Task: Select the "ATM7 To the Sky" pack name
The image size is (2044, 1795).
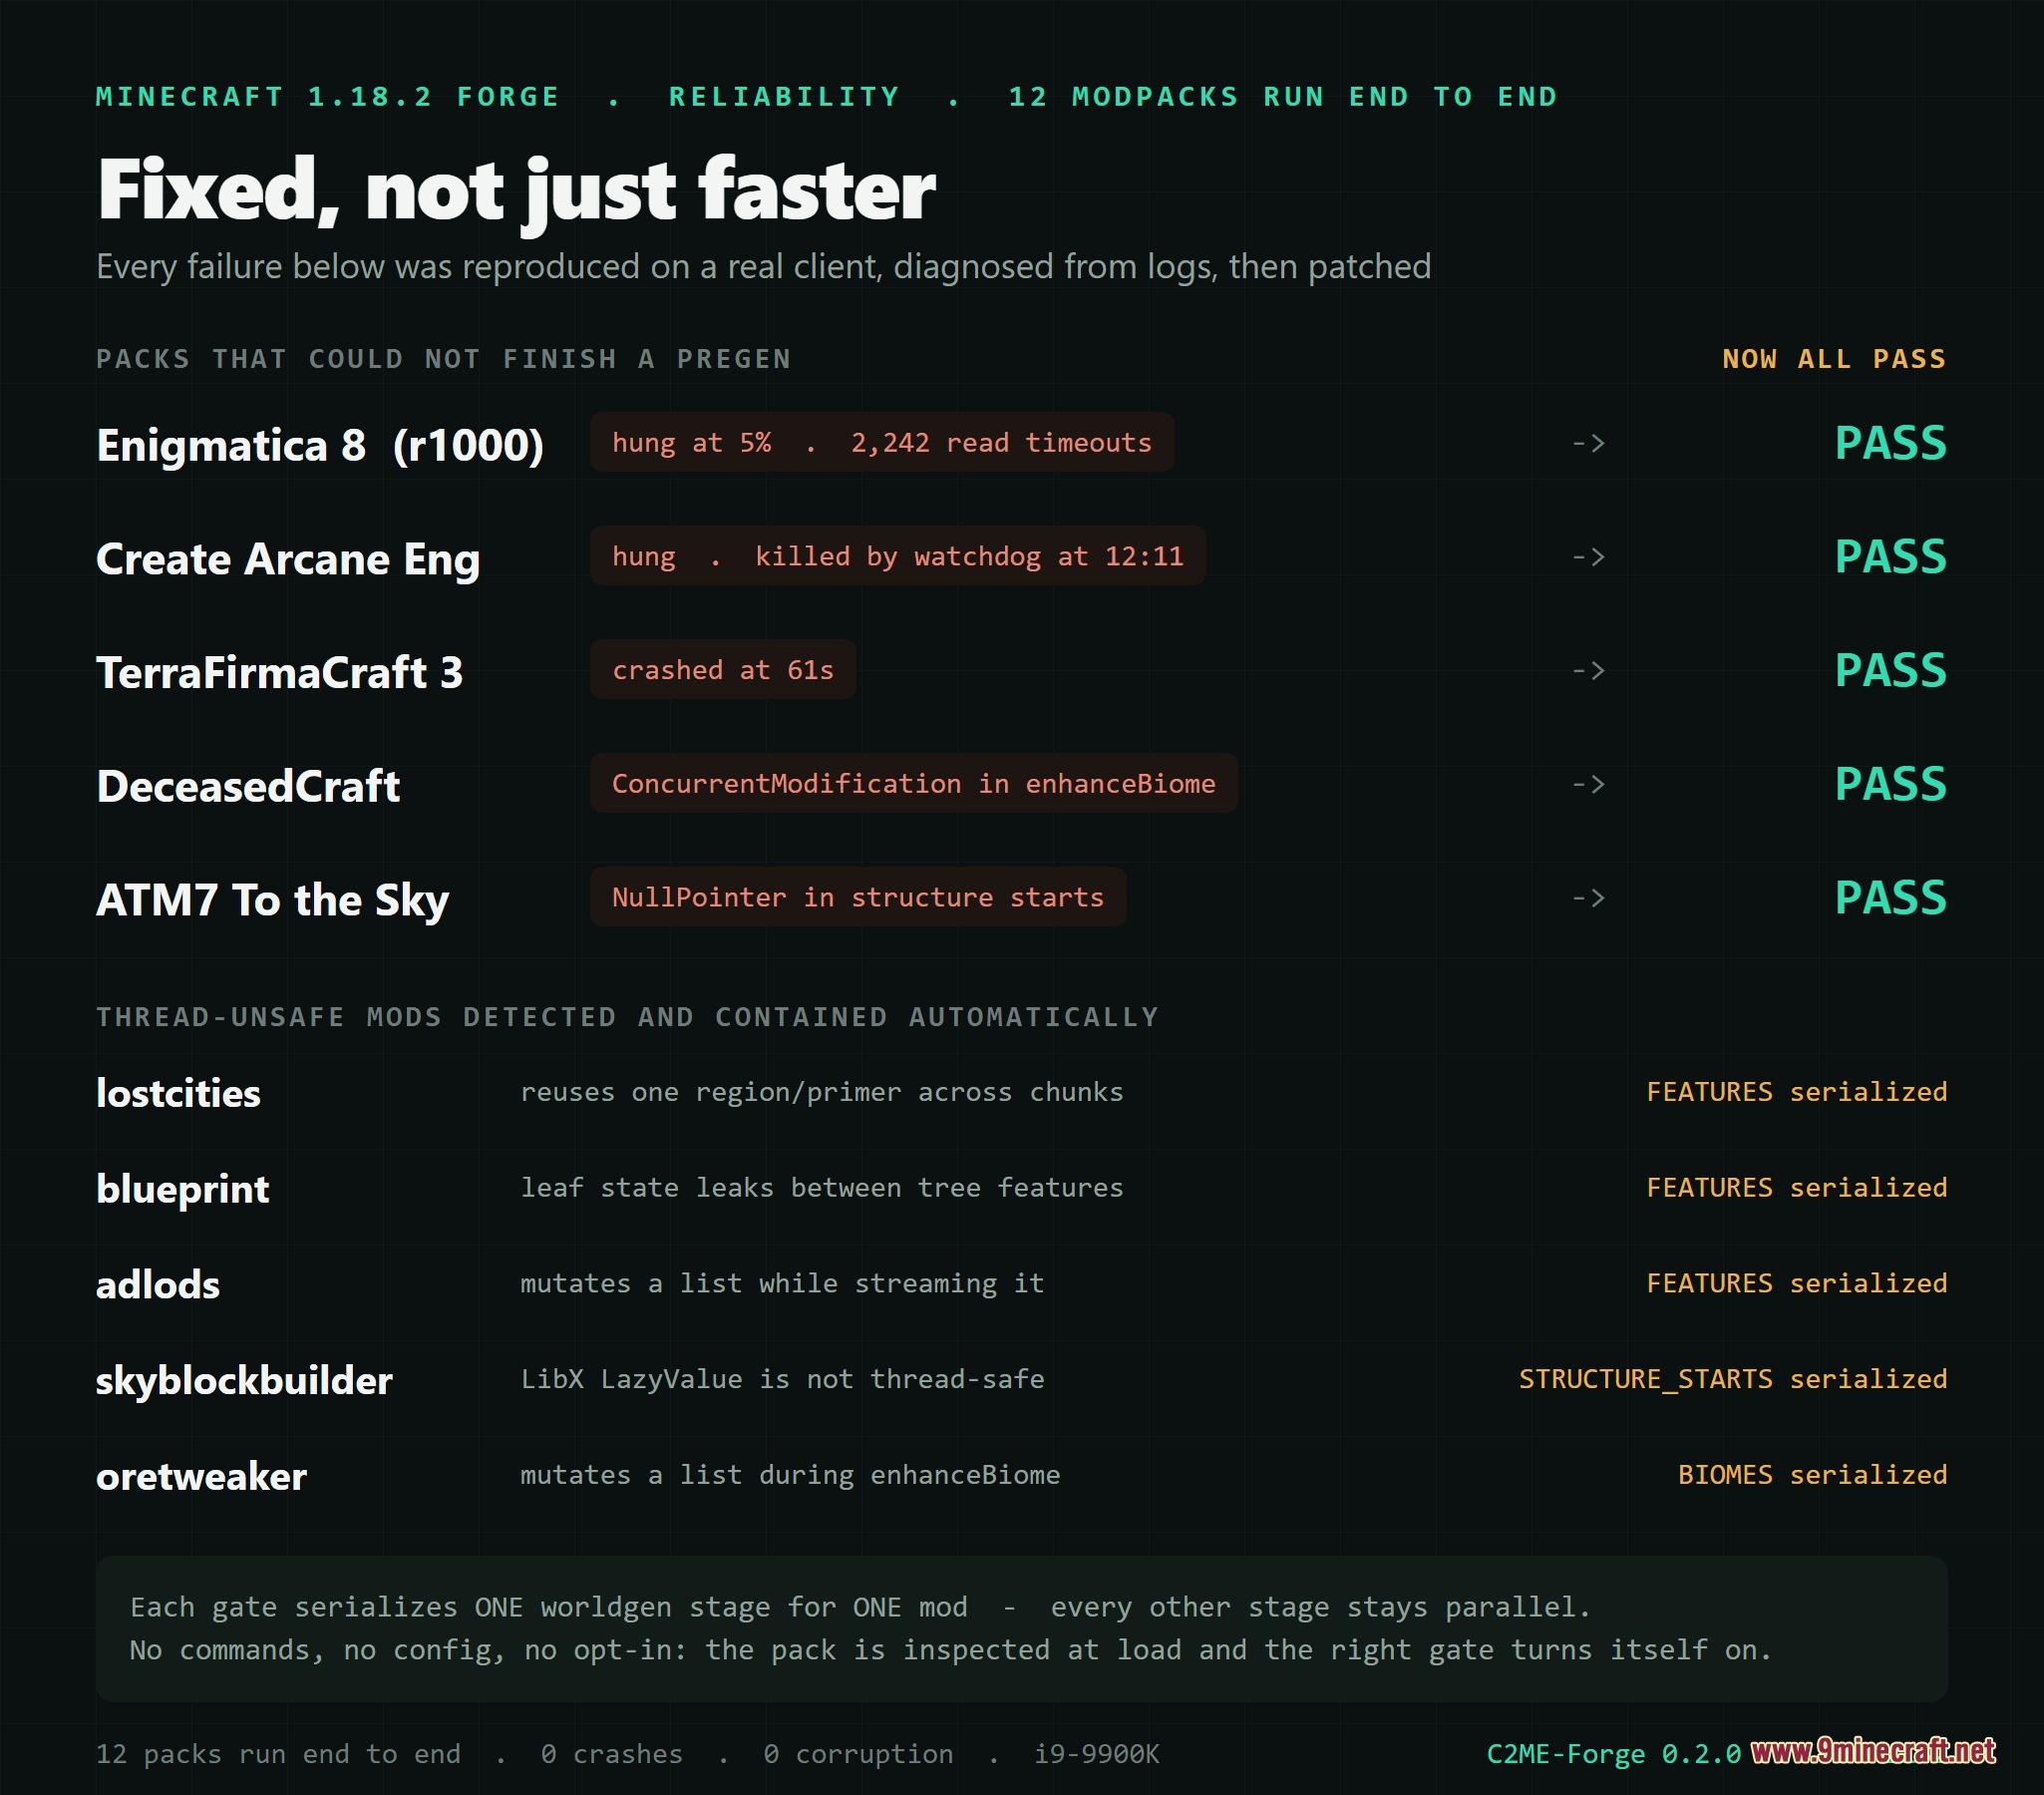Action: click(x=273, y=900)
